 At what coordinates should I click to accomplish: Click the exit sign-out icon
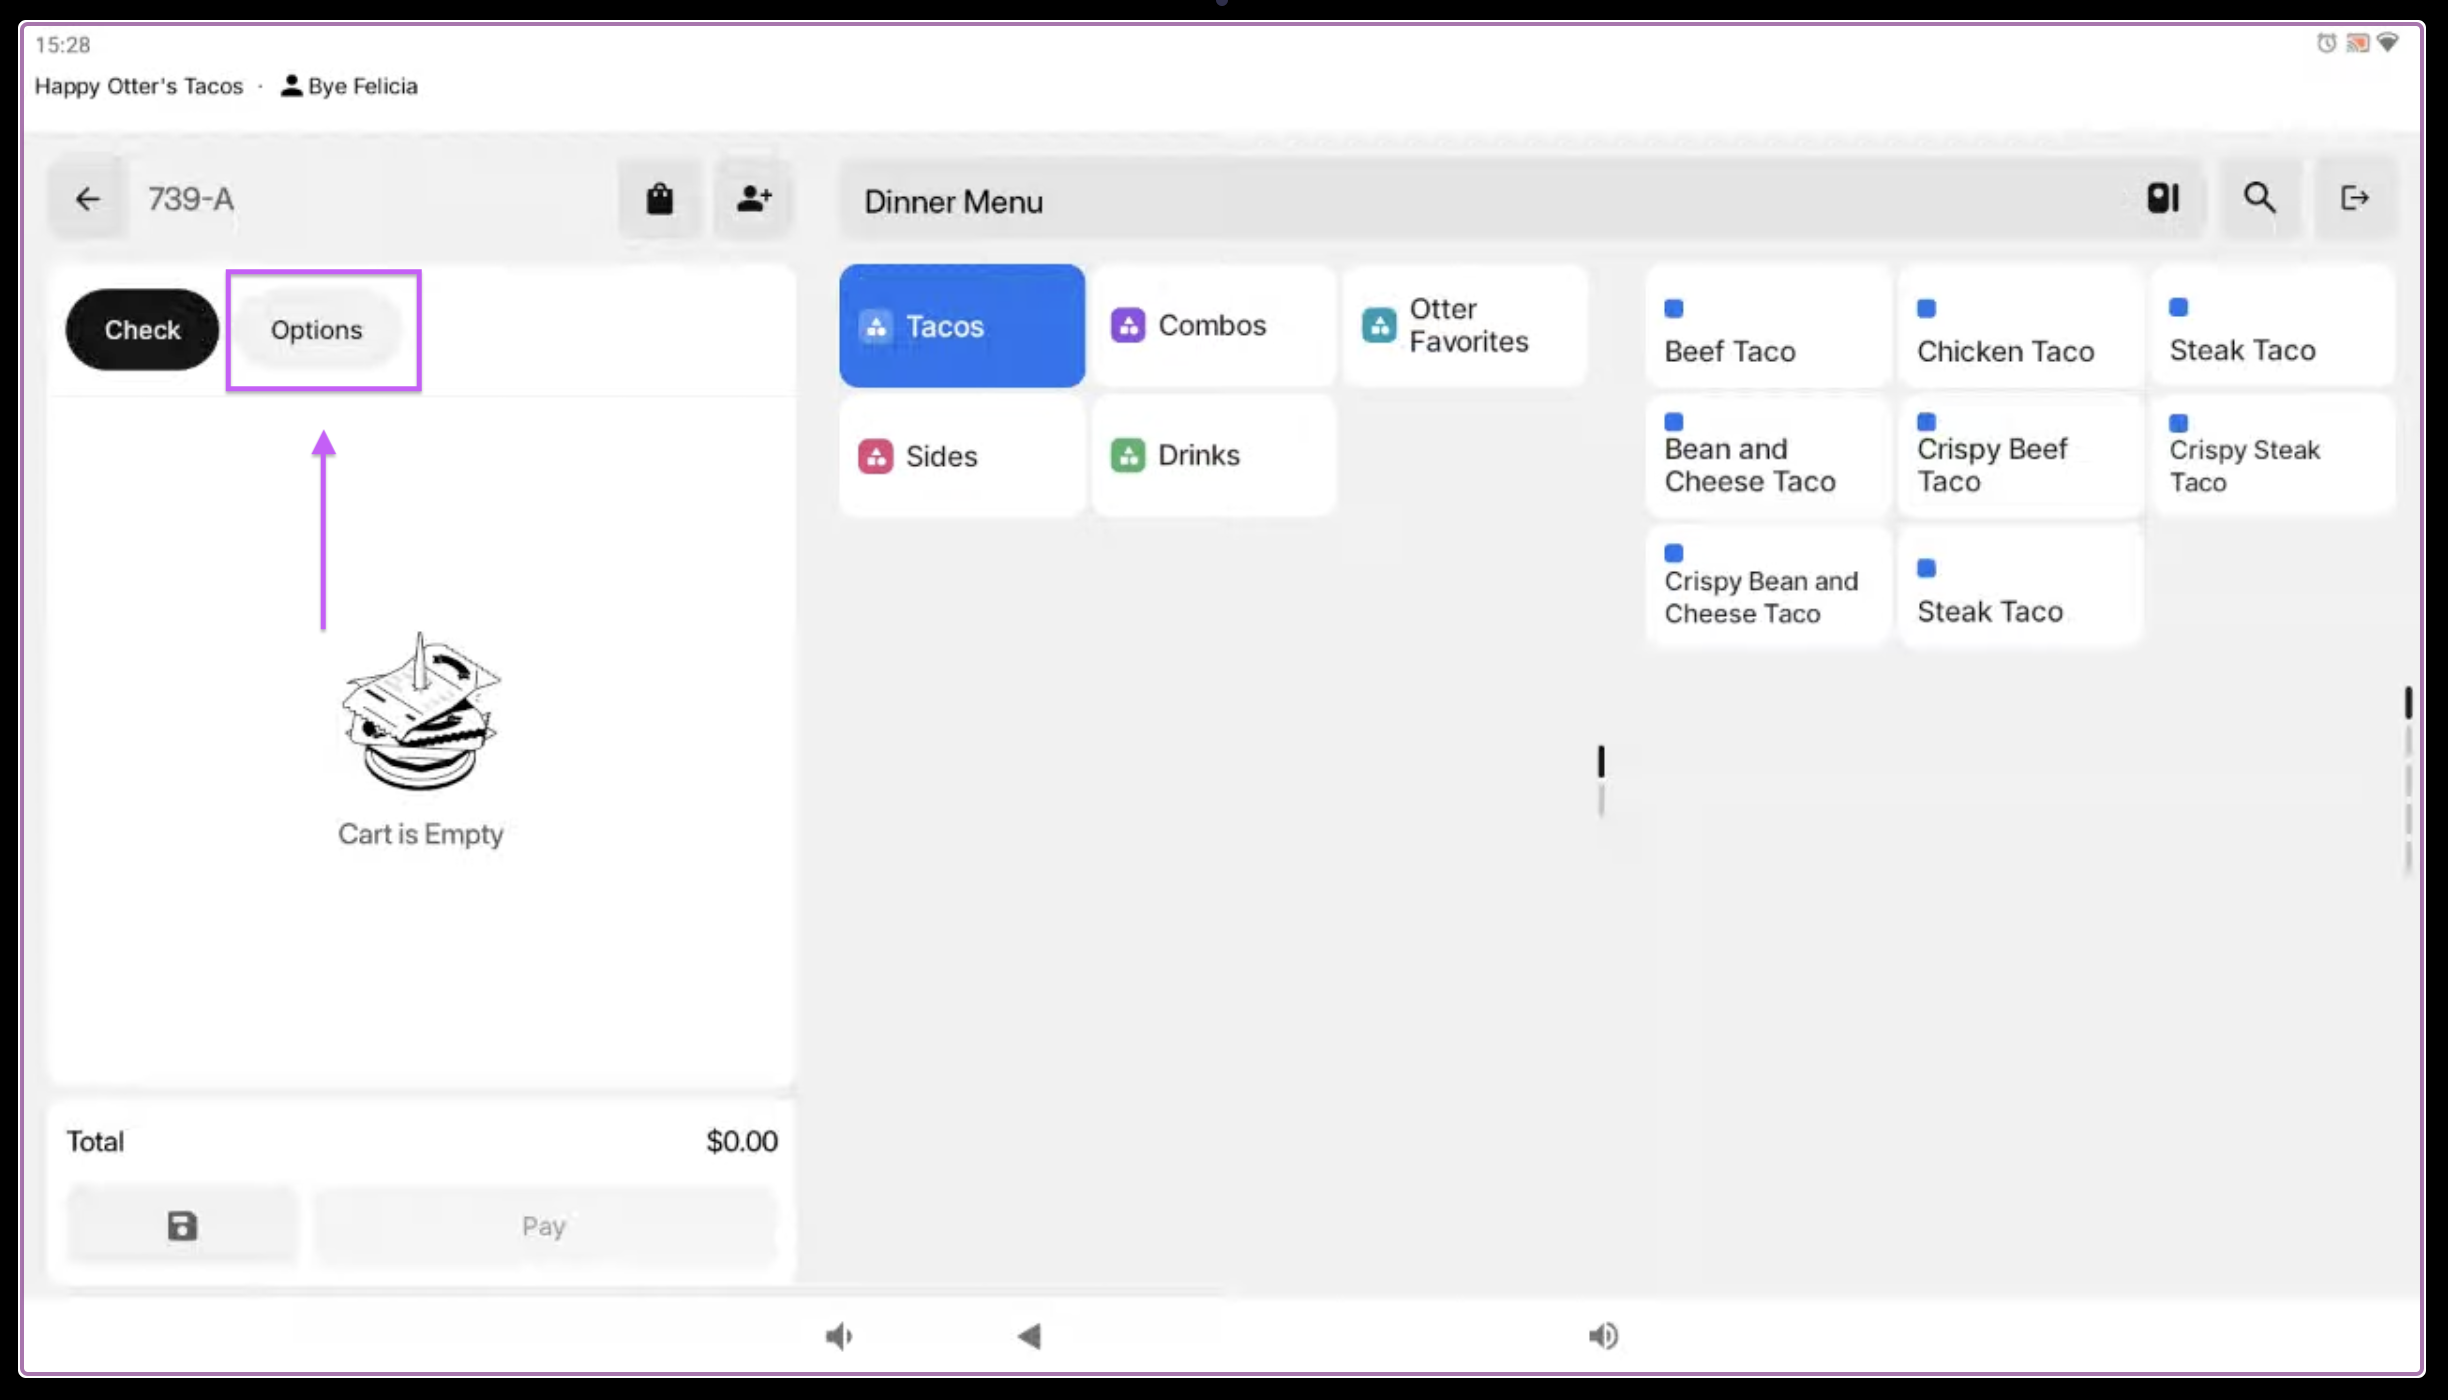[2354, 198]
